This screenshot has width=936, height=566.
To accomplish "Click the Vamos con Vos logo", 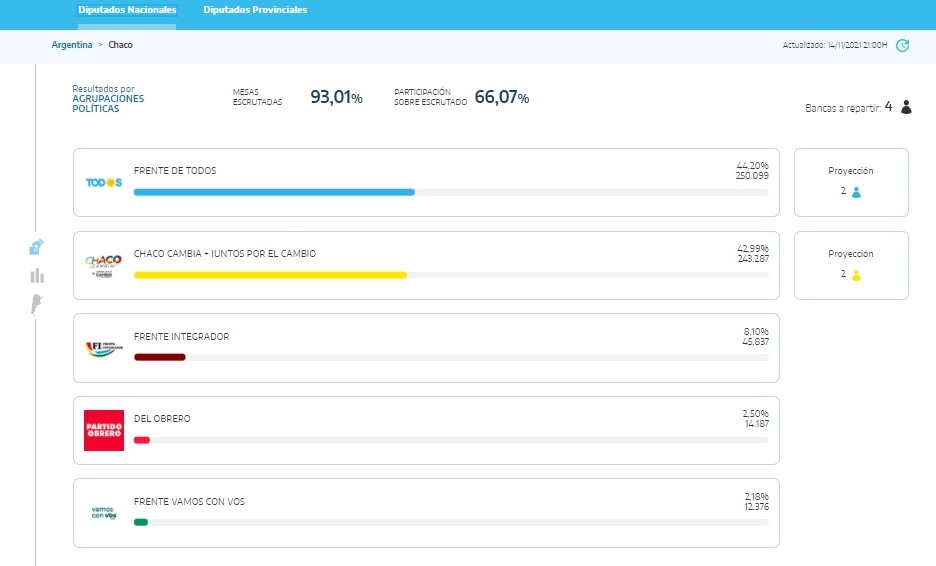I will [104, 513].
